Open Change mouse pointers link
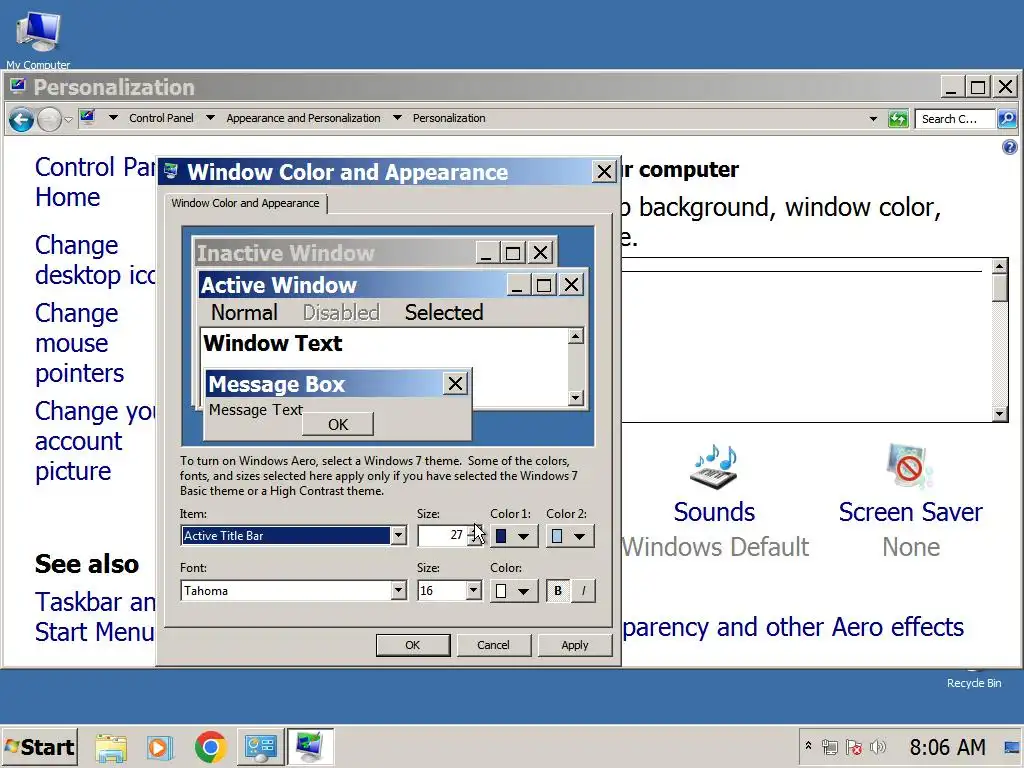The image size is (1024, 768). pyautogui.click(x=79, y=344)
